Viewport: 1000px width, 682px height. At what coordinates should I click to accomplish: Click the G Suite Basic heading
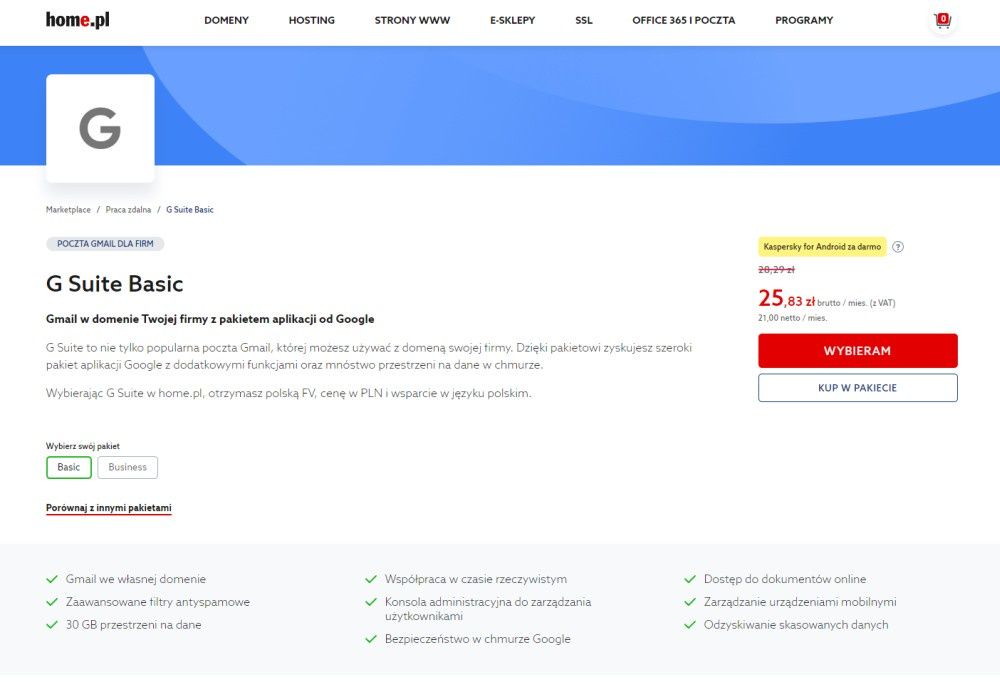(115, 283)
